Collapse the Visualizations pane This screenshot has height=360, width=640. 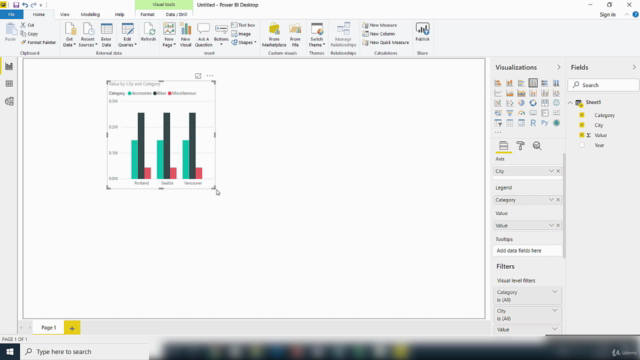(559, 67)
